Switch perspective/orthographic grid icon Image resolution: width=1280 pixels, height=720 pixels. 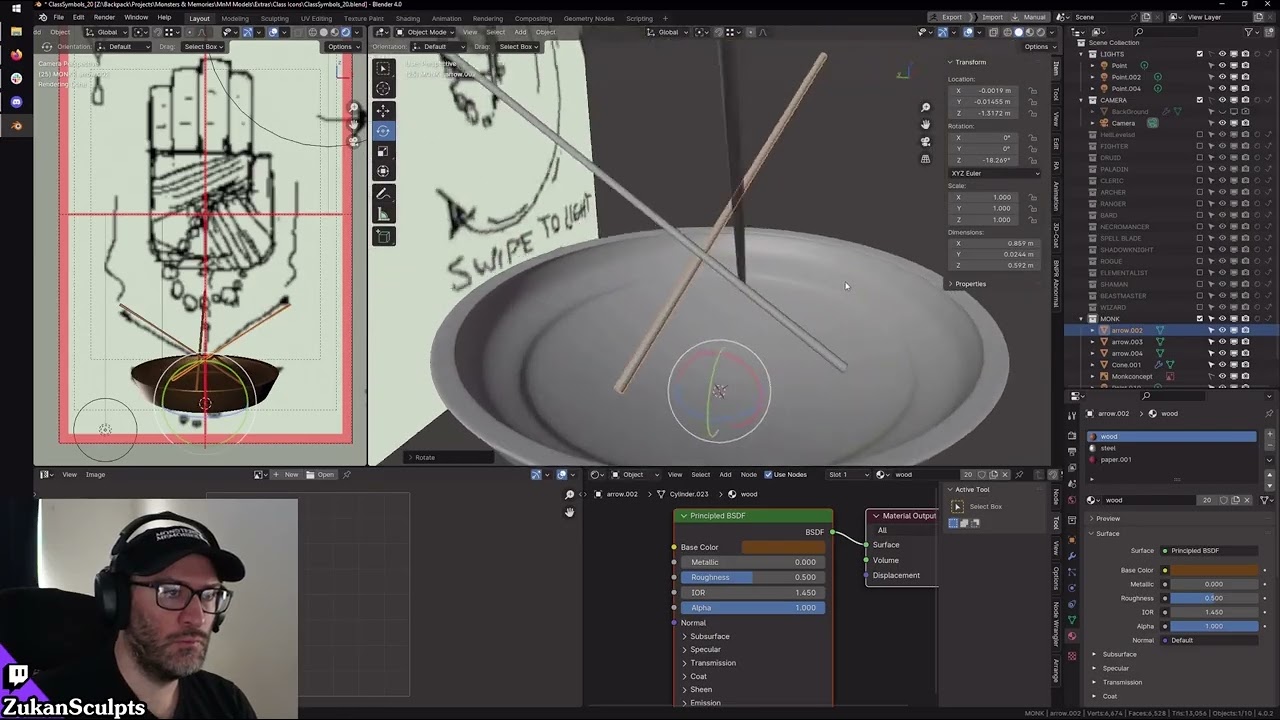(925, 158)
